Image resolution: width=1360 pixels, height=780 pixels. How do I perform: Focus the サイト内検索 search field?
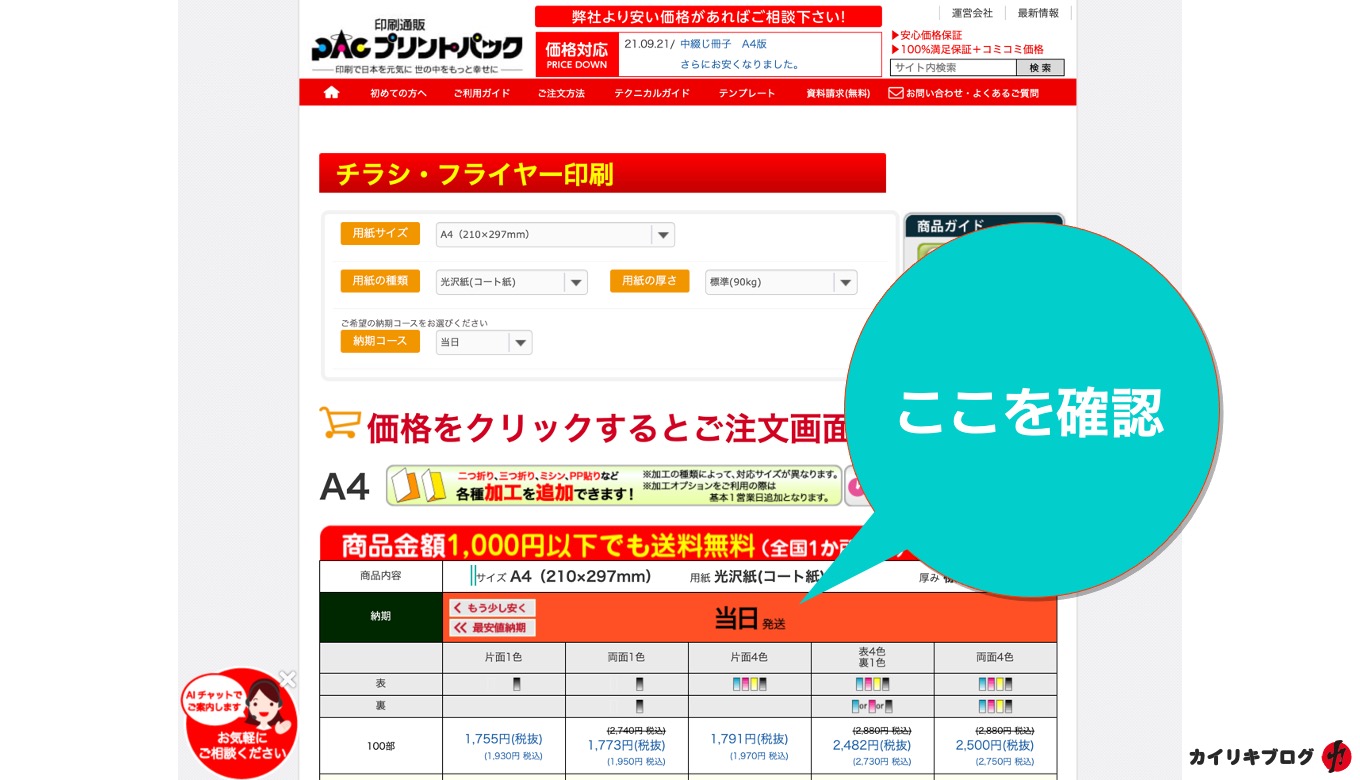click(952, 68)
